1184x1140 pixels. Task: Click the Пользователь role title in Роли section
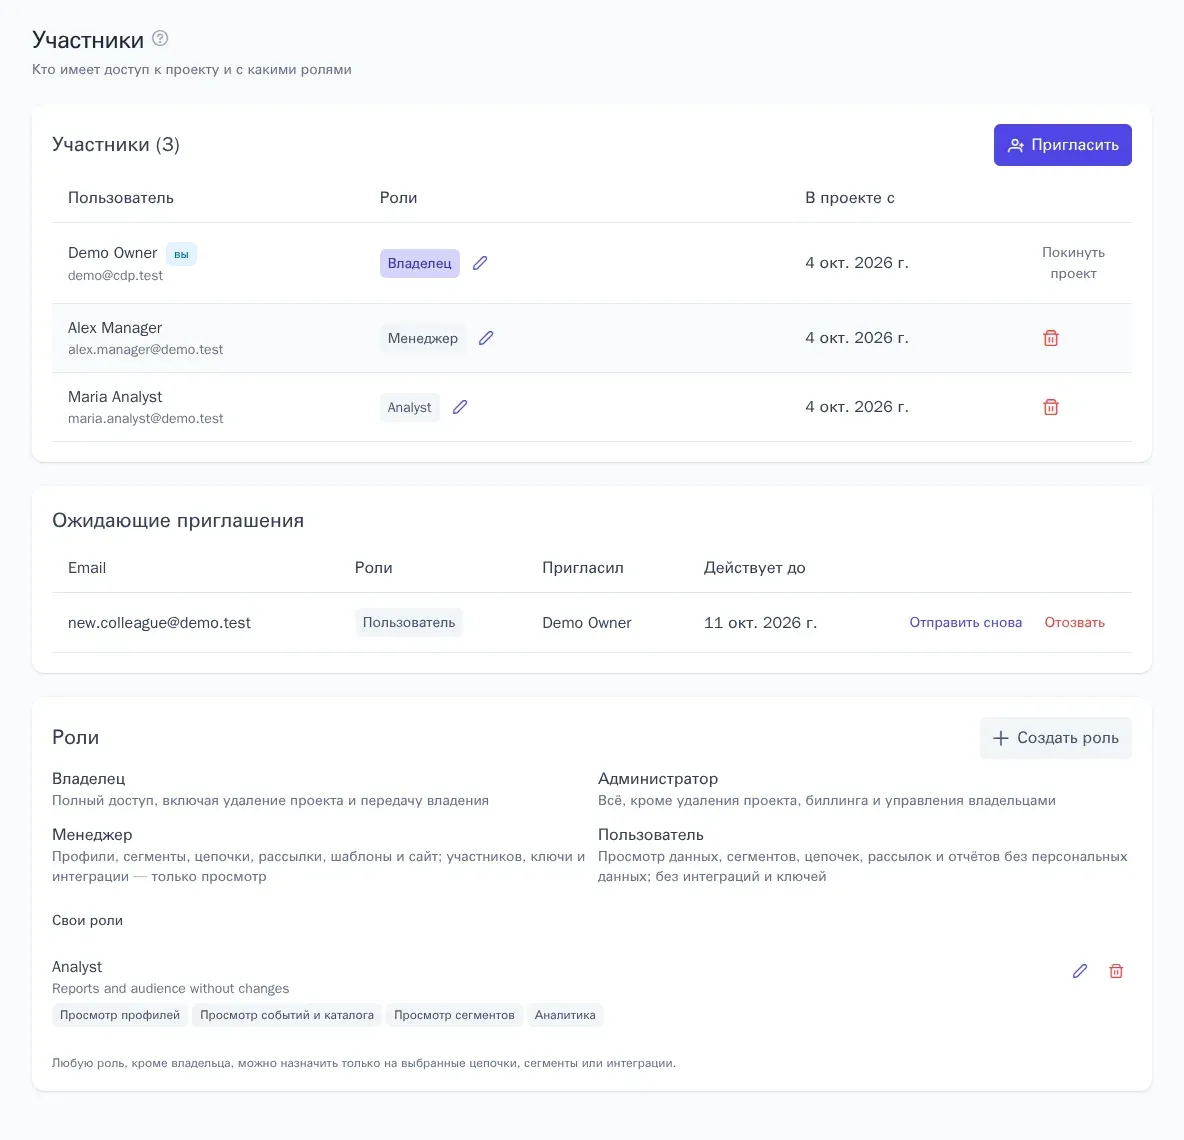651,834
